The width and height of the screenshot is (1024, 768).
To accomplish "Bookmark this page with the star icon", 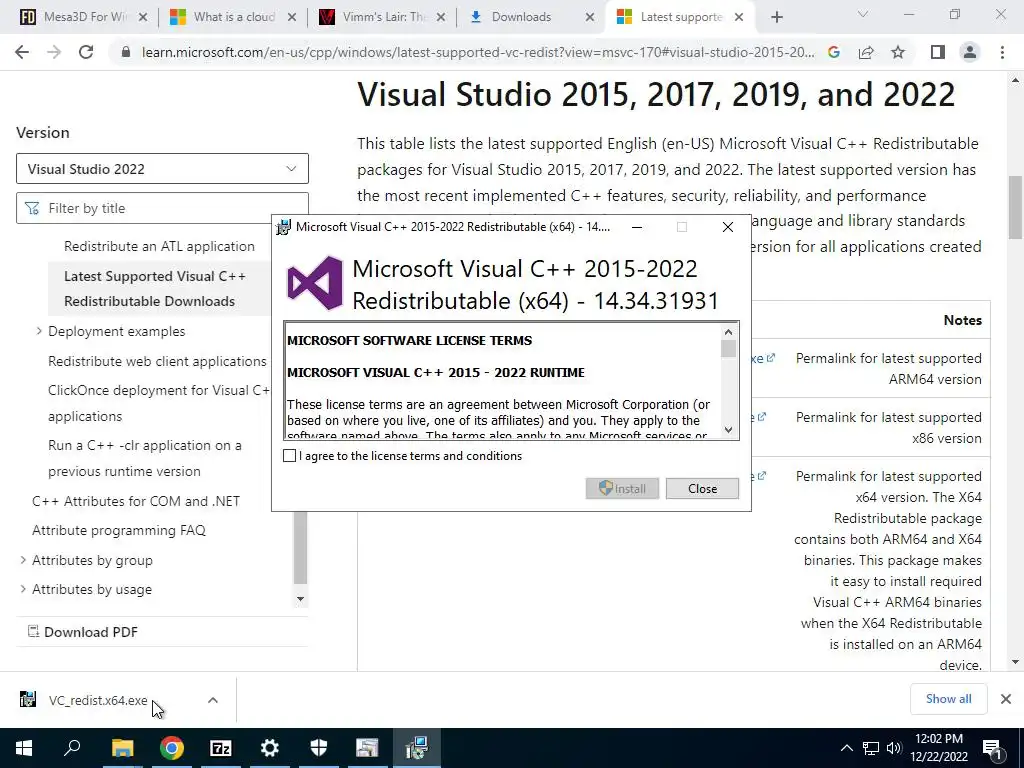I will click(x=898, y=52).
